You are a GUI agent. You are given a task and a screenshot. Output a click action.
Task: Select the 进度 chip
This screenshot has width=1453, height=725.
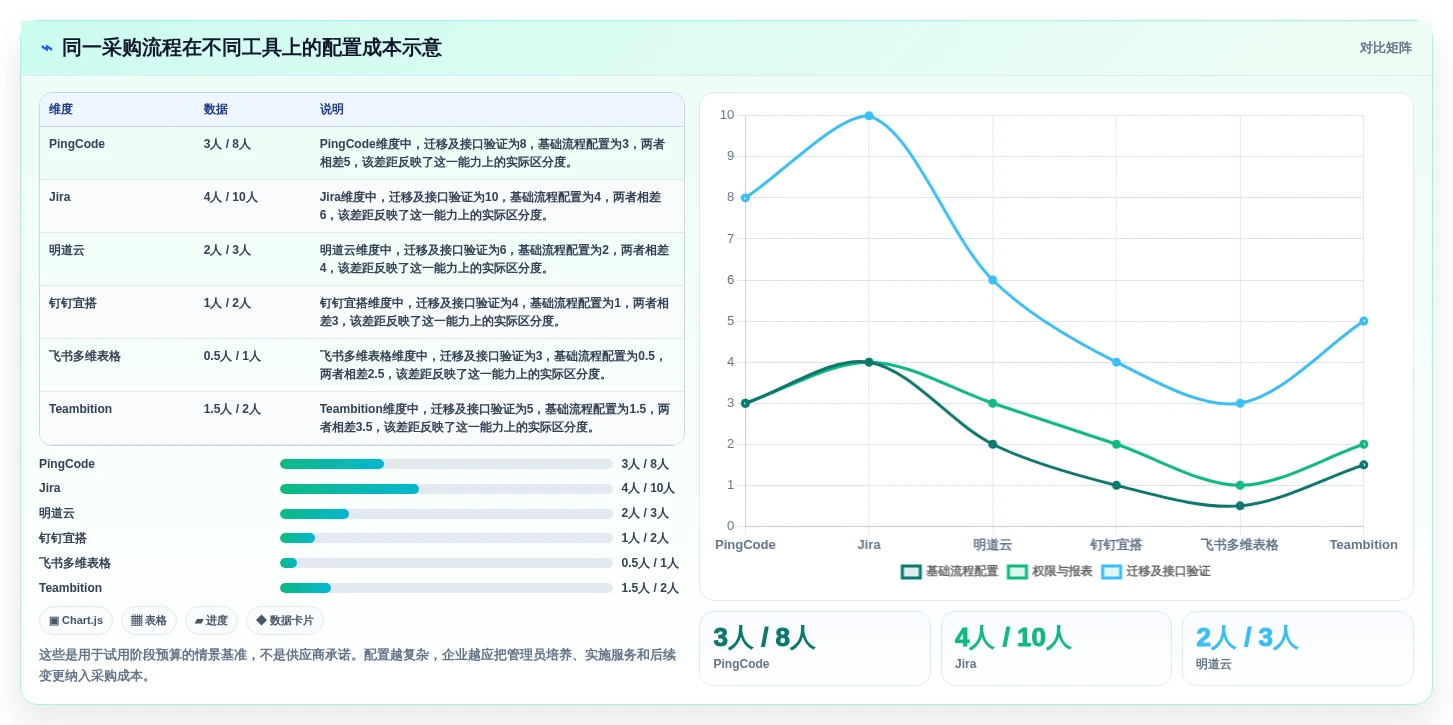coord(211,621)
